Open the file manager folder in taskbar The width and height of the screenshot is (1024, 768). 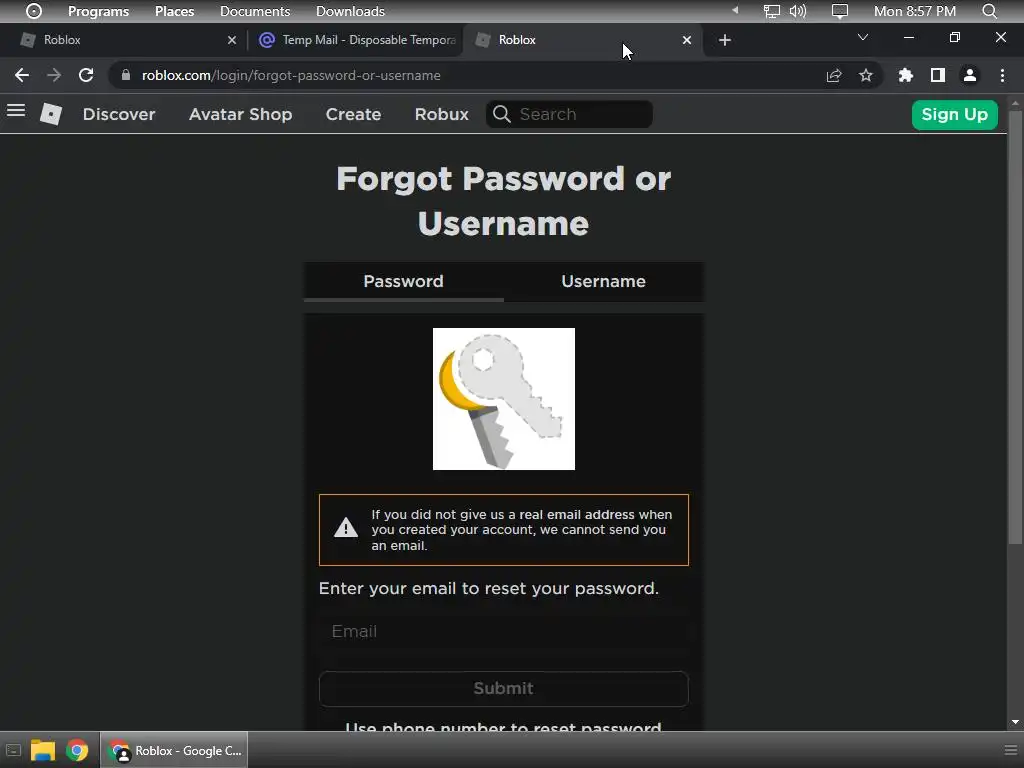click(42, 750)
